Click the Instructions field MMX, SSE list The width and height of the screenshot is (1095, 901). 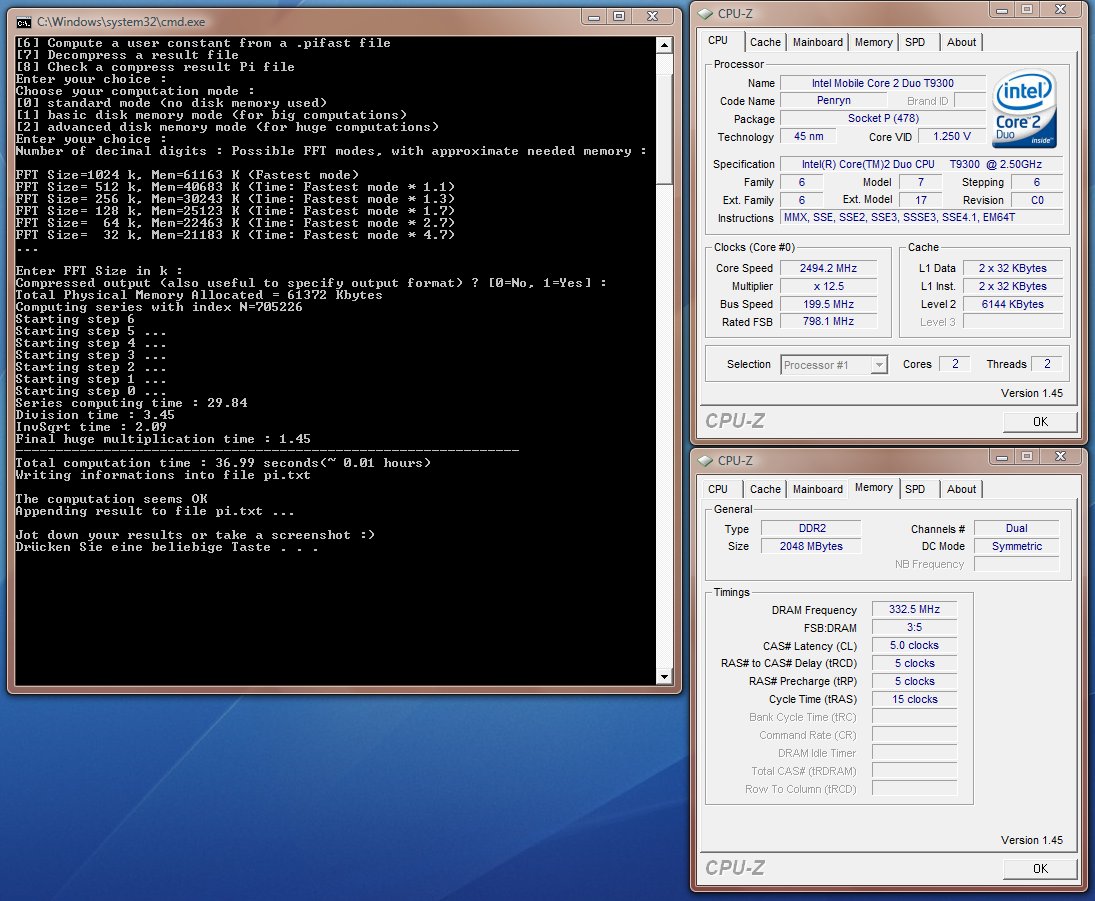pyautogui.click(x=922, y=218)
